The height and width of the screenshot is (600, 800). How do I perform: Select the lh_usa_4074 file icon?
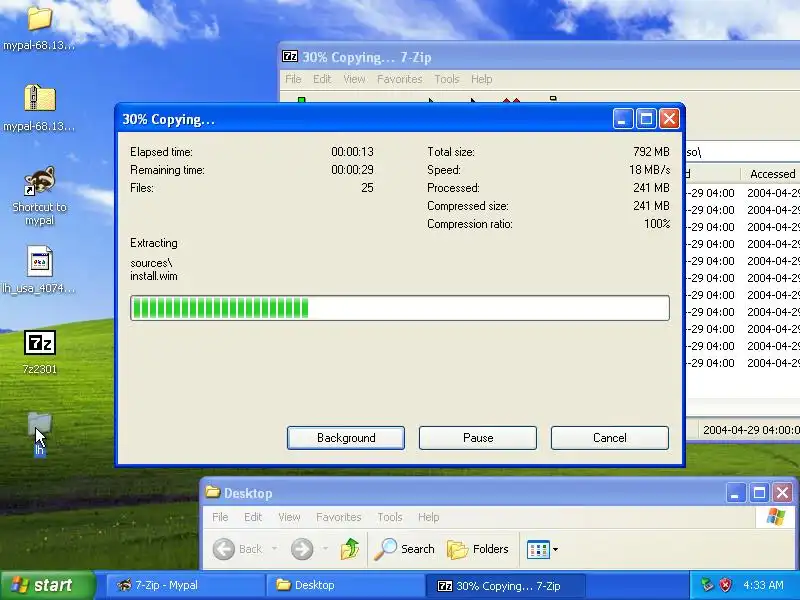[x=39, y=261]
